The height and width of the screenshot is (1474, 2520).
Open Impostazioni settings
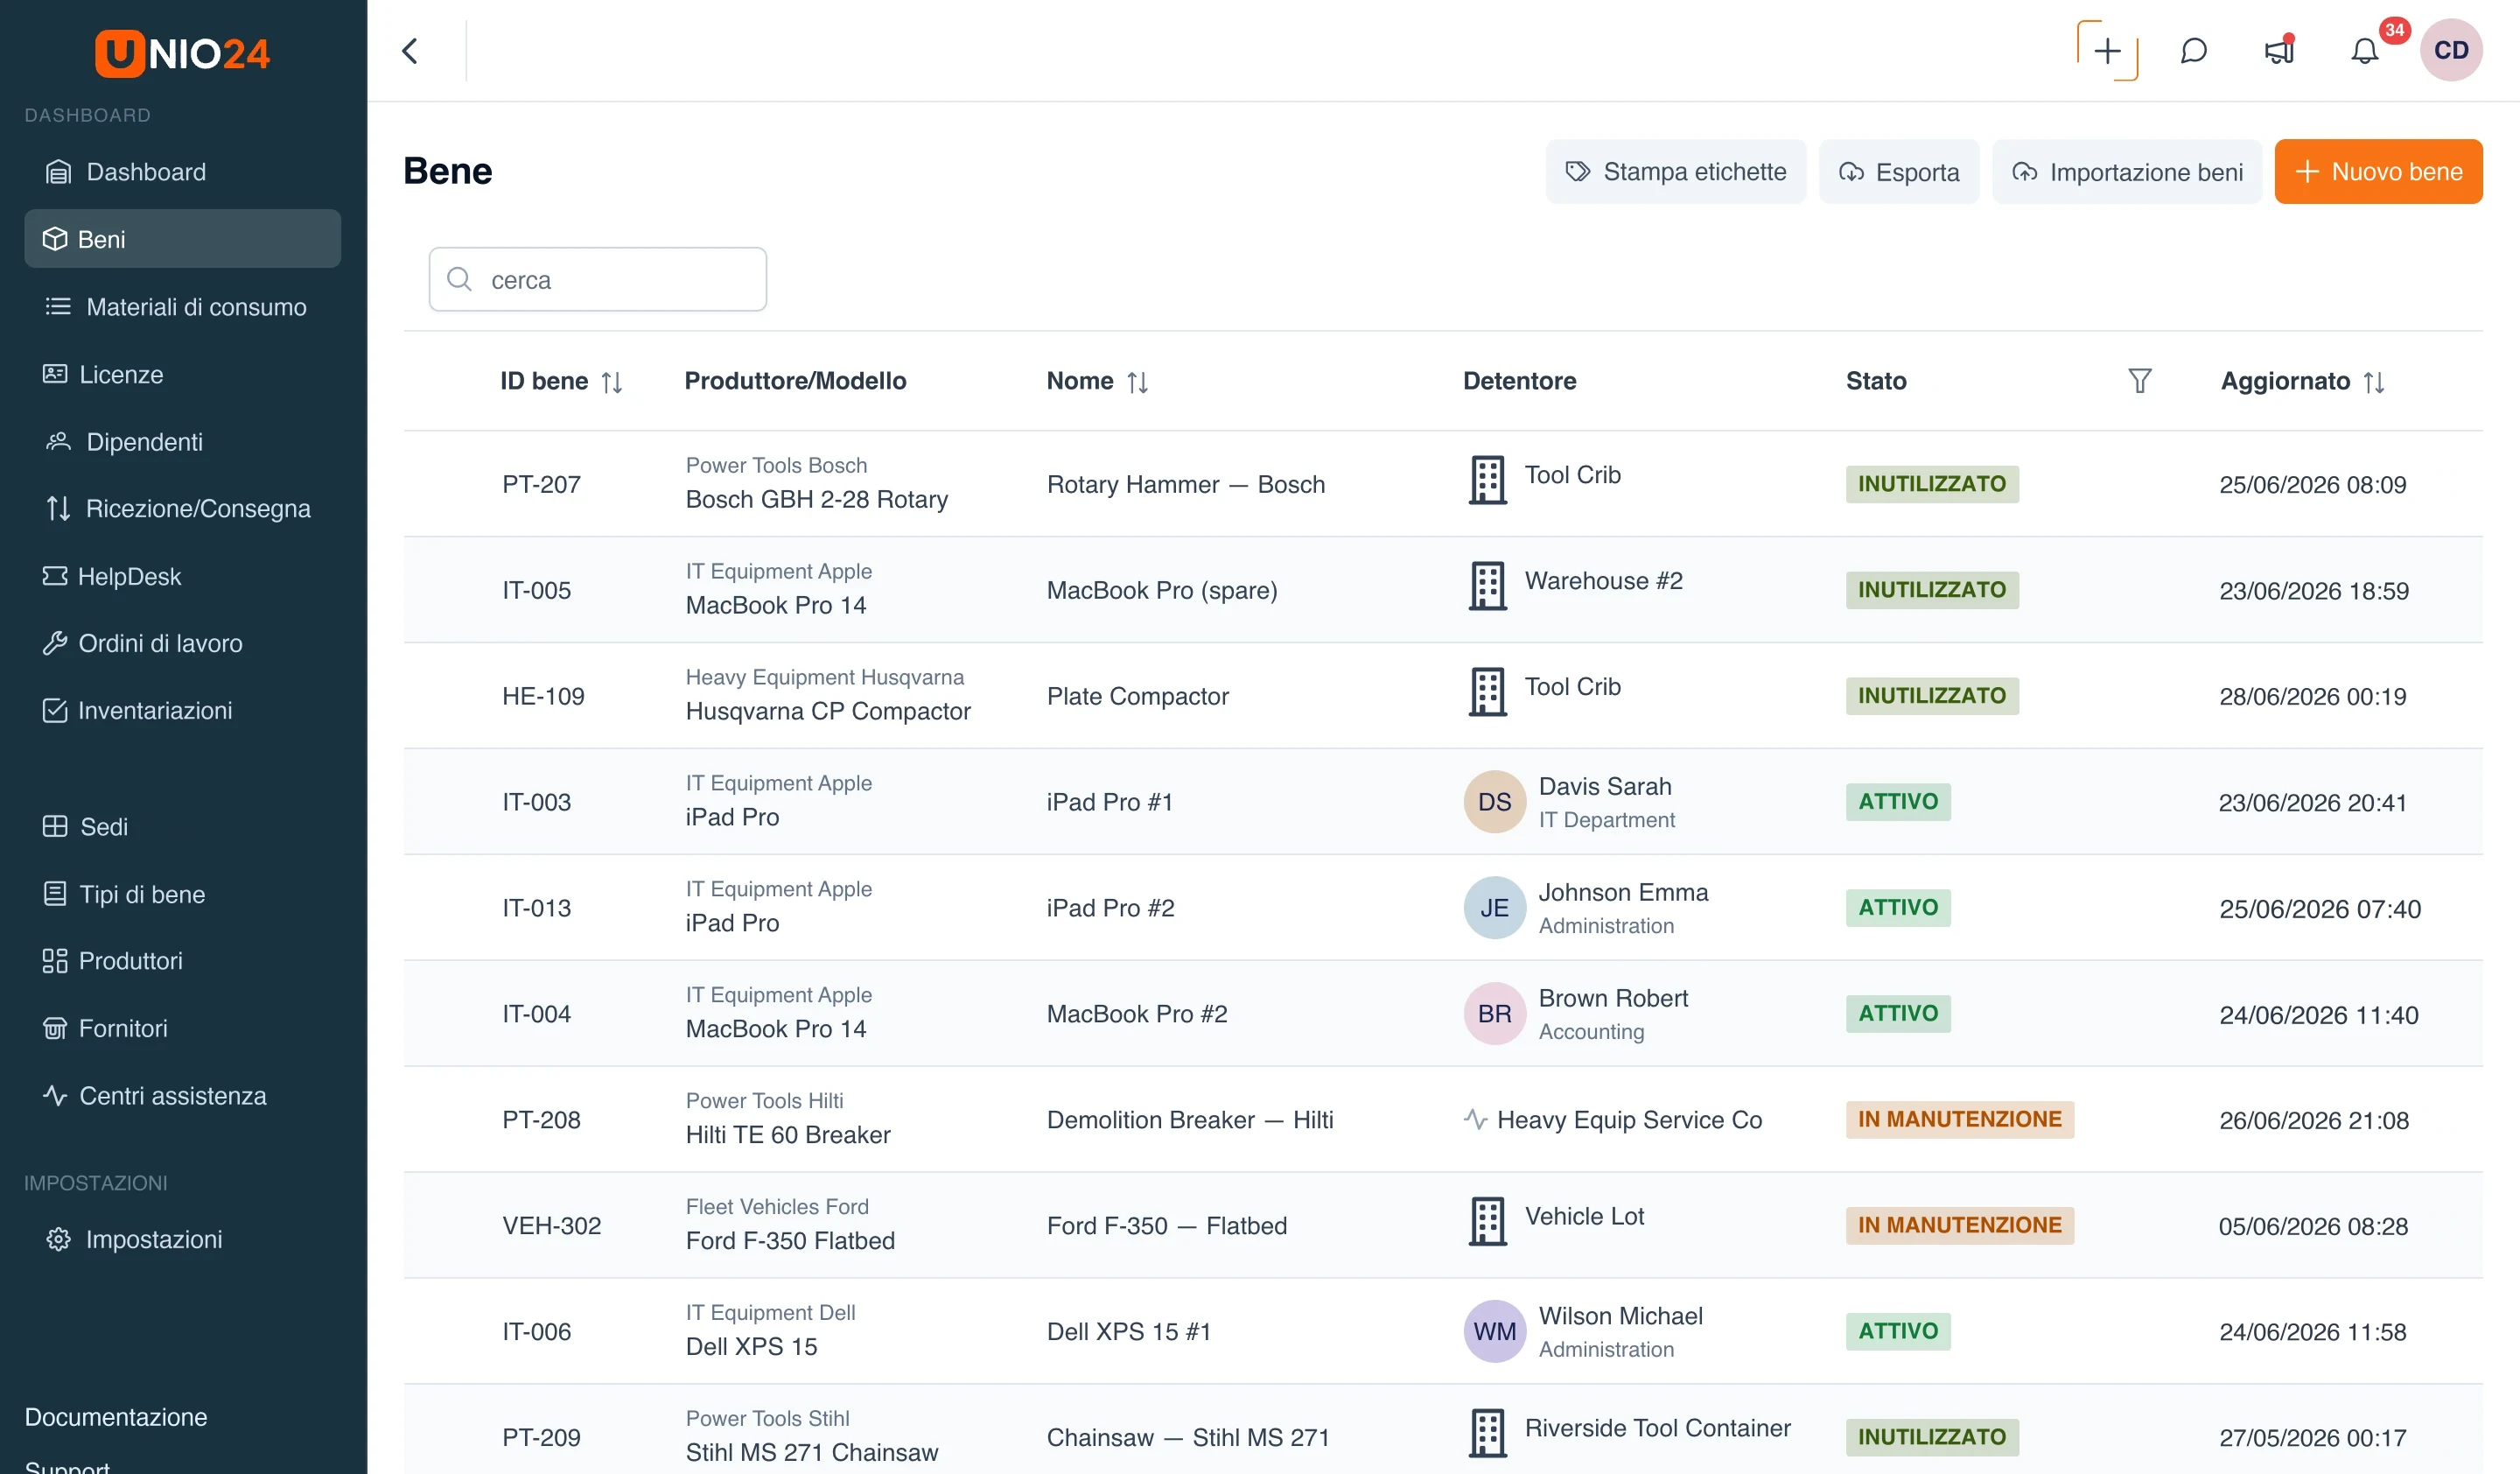click(183, 1240)
